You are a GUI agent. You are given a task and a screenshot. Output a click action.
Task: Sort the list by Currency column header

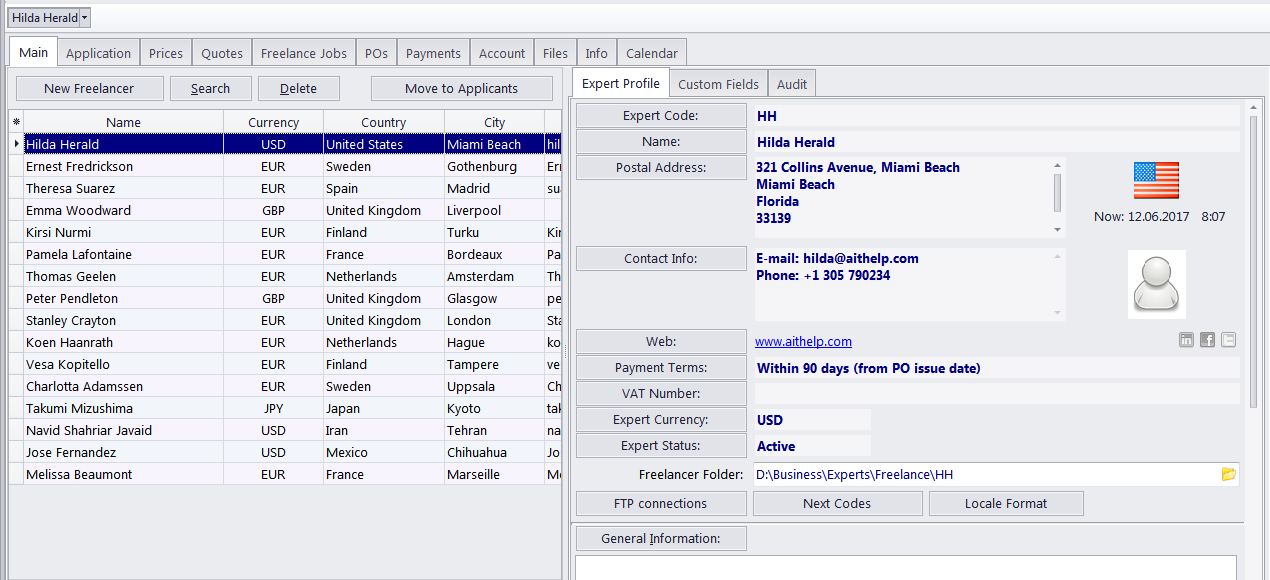pyautogui.click(x=273, y=122)
